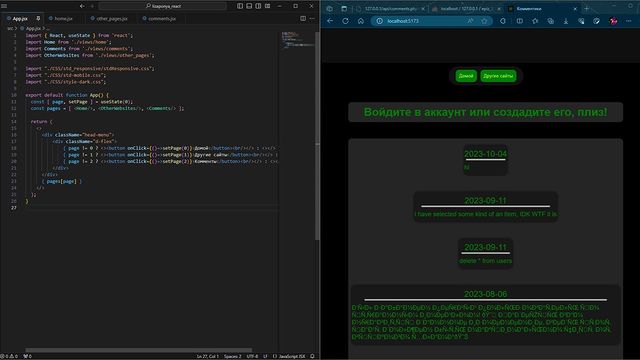Open the errors and warnings status item

[x=10, y=356]
